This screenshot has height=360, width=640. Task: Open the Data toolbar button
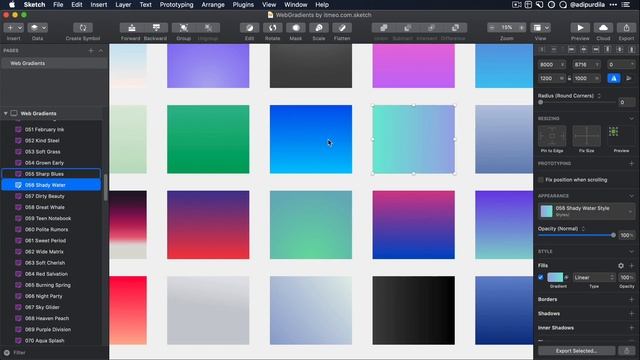[37, 28]
